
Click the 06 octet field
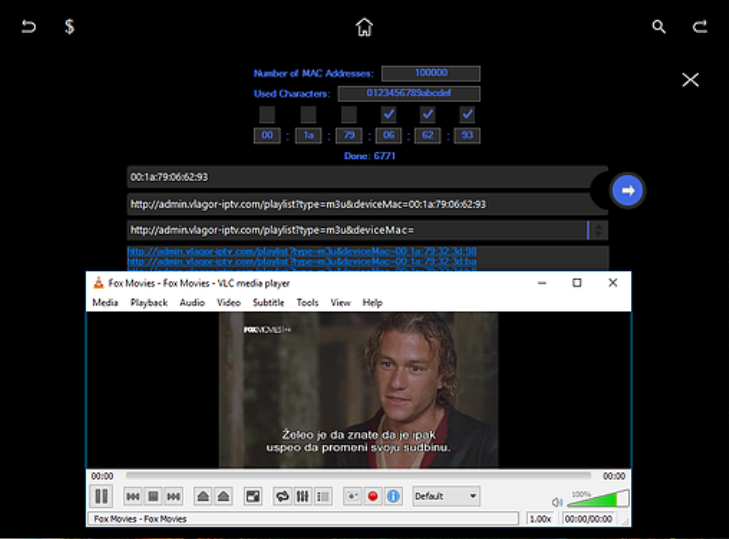(x=389, y=135)
